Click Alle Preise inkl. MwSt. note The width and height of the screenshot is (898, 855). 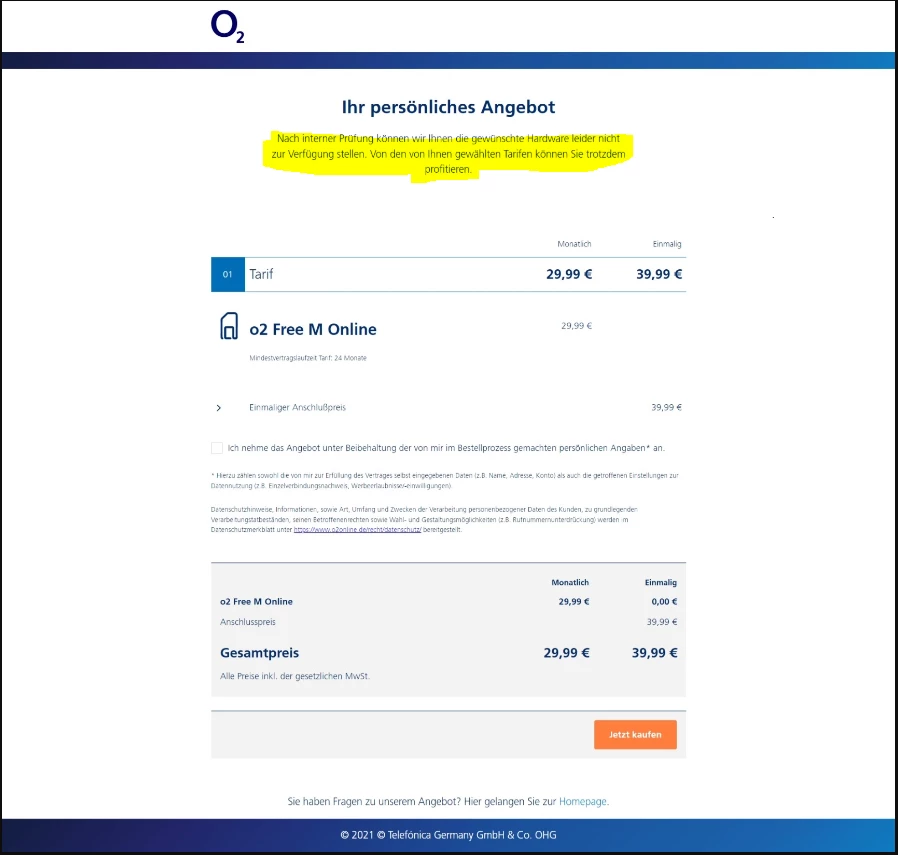(282, 677)
